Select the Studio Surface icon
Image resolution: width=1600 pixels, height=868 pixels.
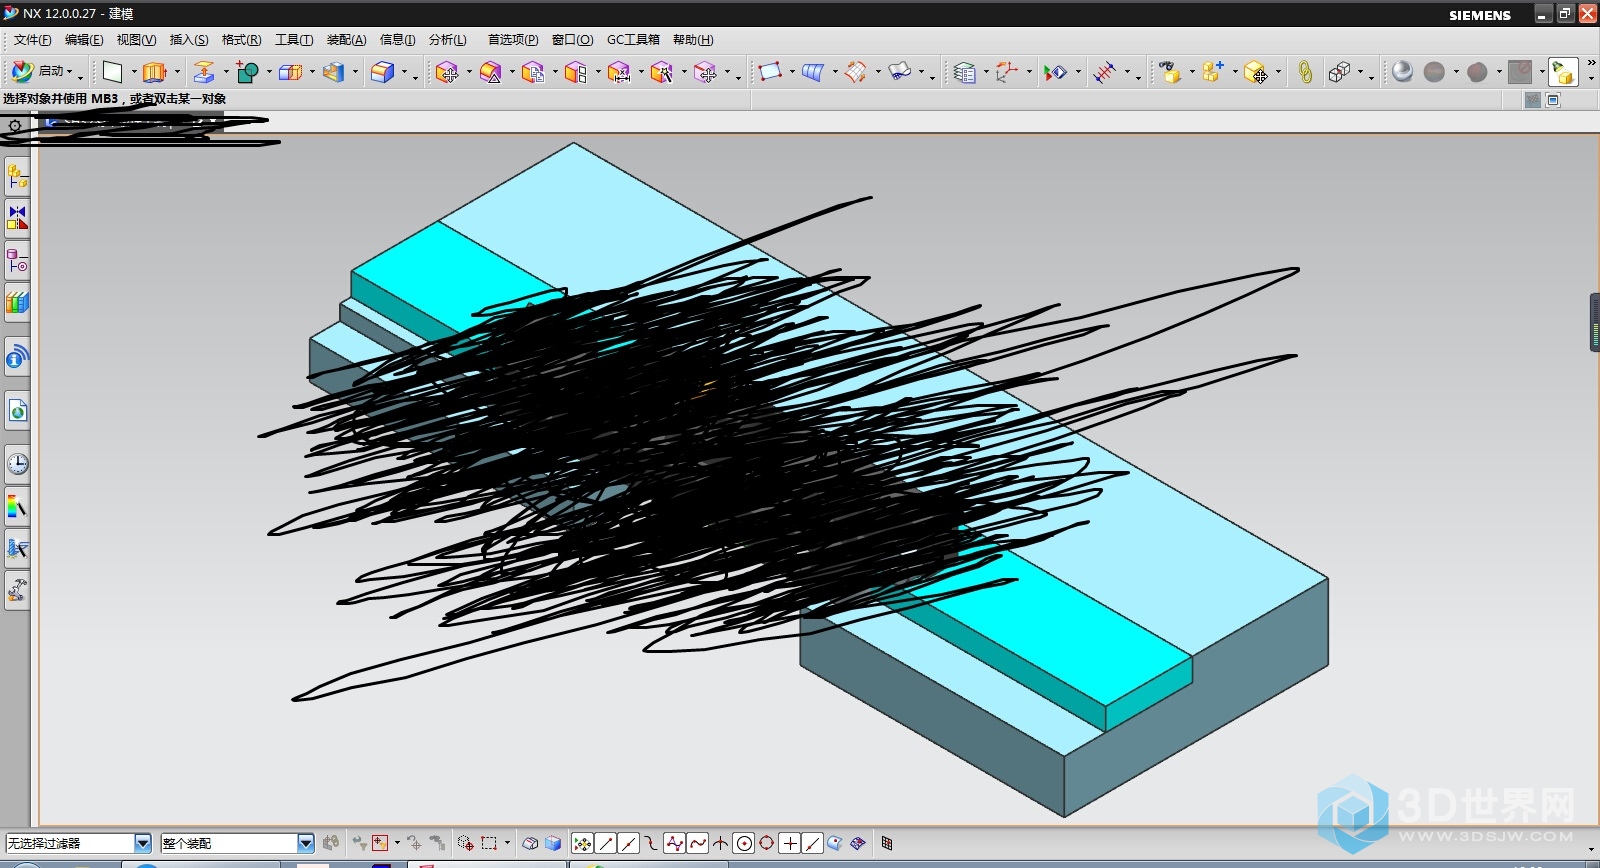click(900, 72)
